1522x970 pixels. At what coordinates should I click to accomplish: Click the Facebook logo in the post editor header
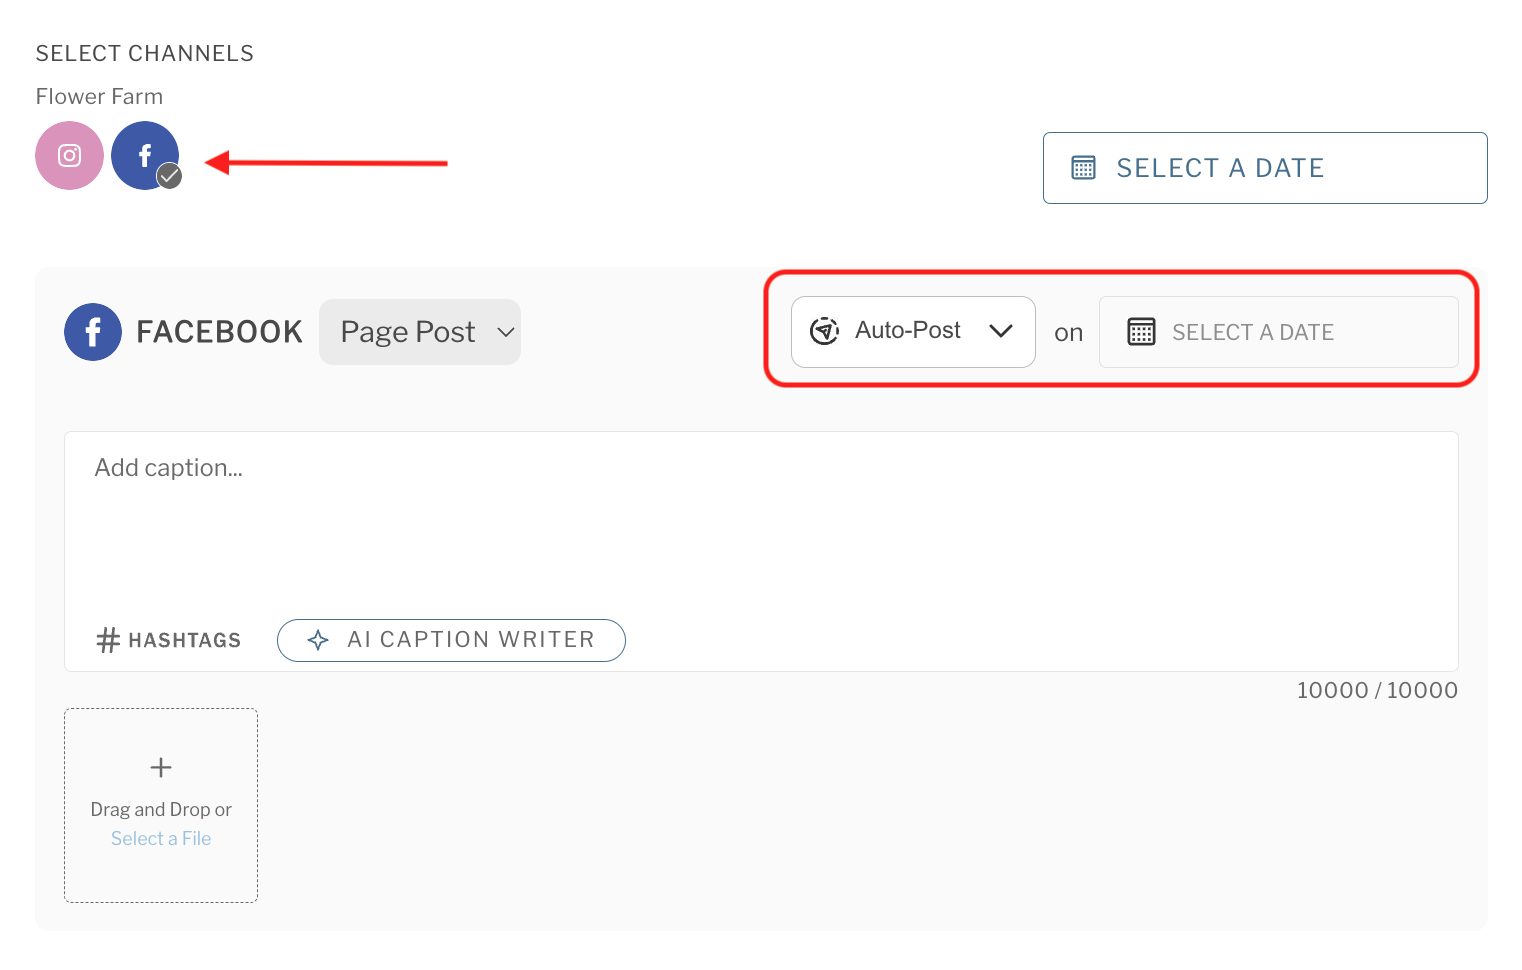[x=92, y=331]
